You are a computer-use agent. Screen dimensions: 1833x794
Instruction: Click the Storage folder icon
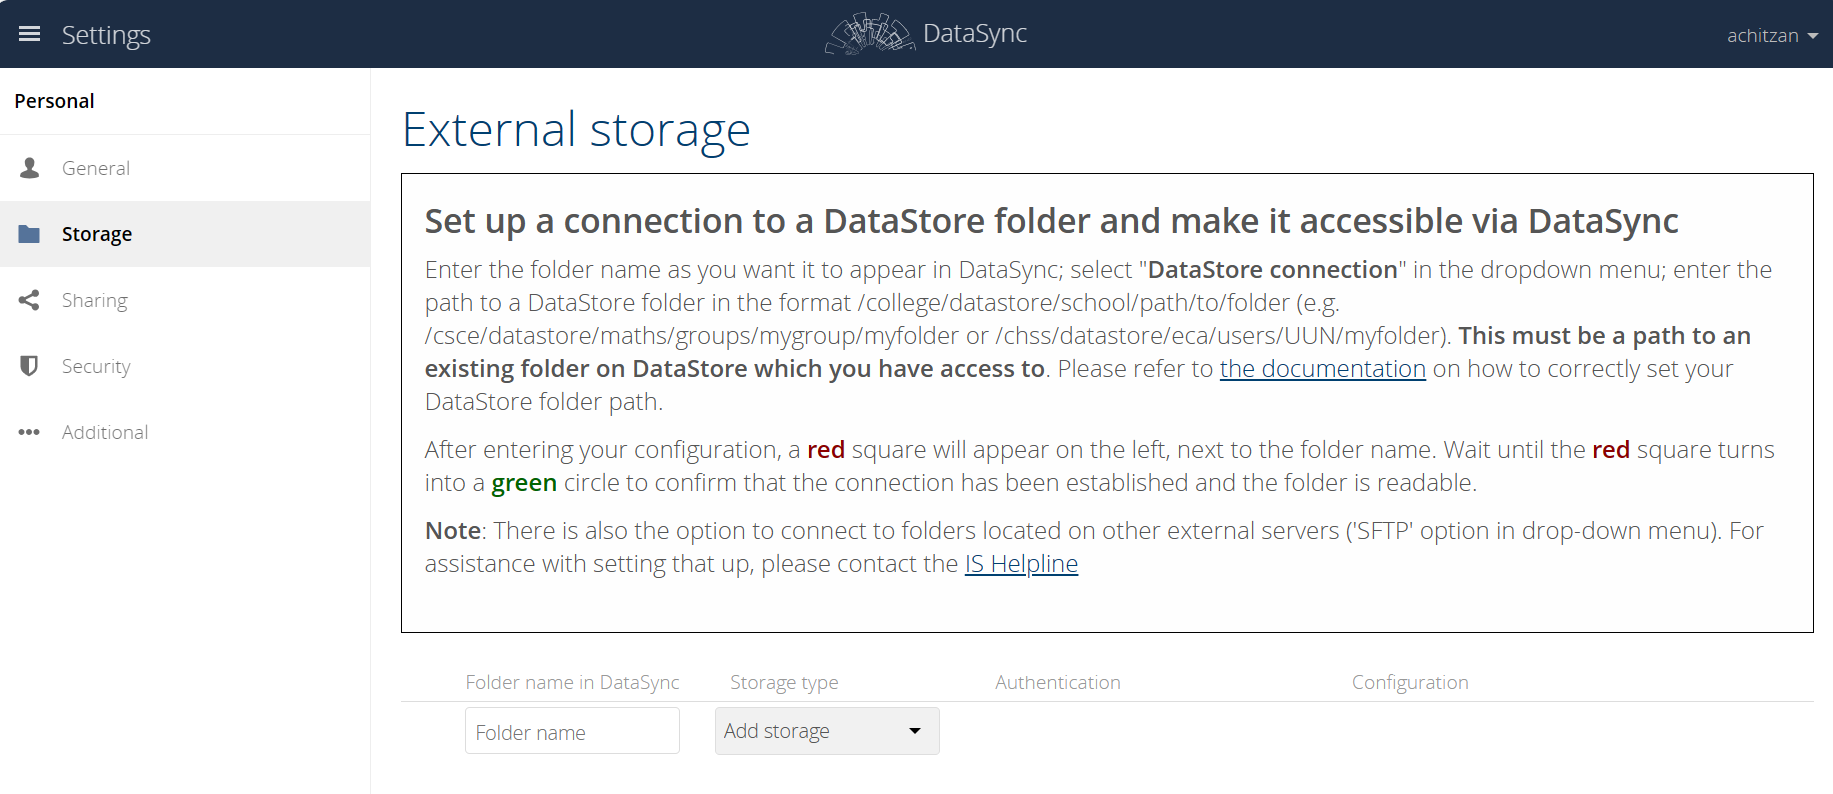point(30,234)
